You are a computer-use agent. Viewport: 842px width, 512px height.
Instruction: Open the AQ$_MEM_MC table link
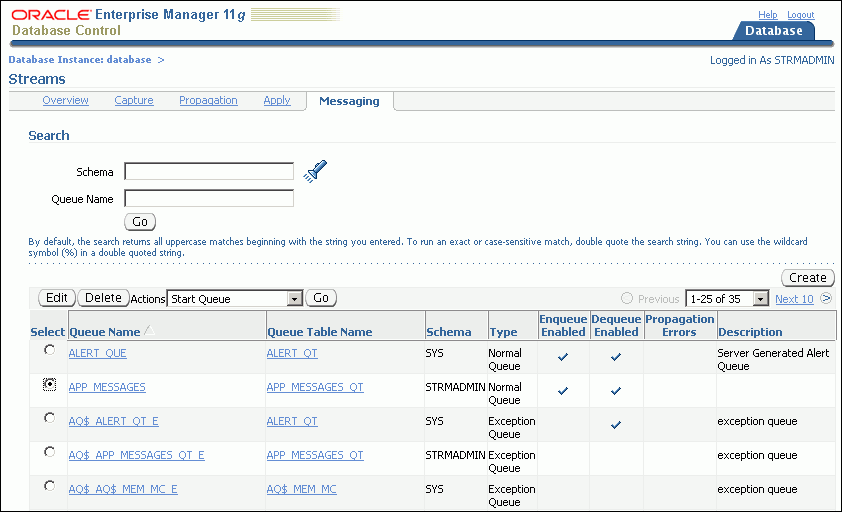pos(302,489)
